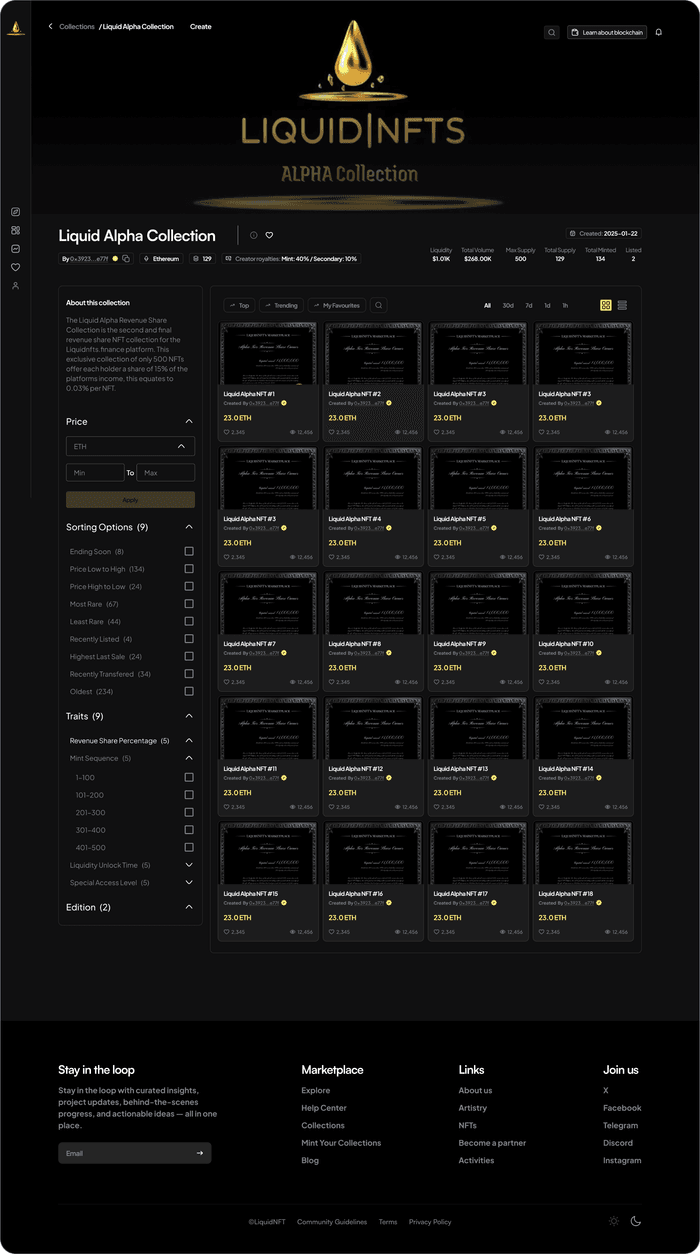Collapse the Traits section
This screenshot has width=700, height=1254.
point(189,716)
